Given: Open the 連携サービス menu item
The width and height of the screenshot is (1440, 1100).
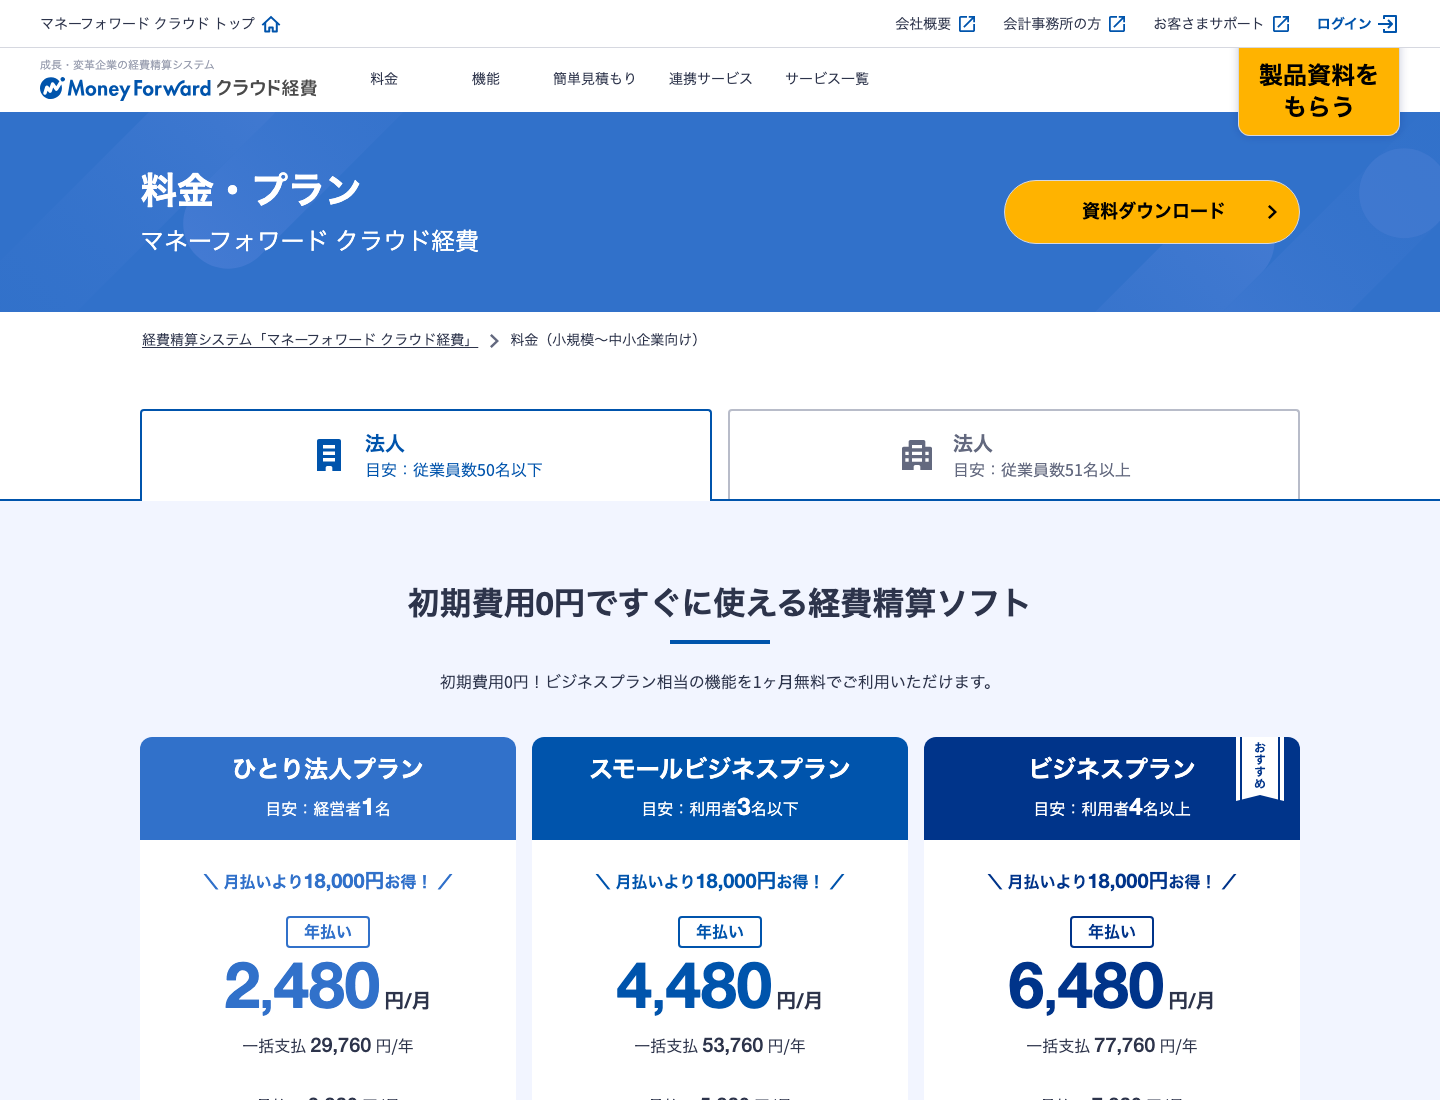Looking at the screenshot, I should 711,79.
